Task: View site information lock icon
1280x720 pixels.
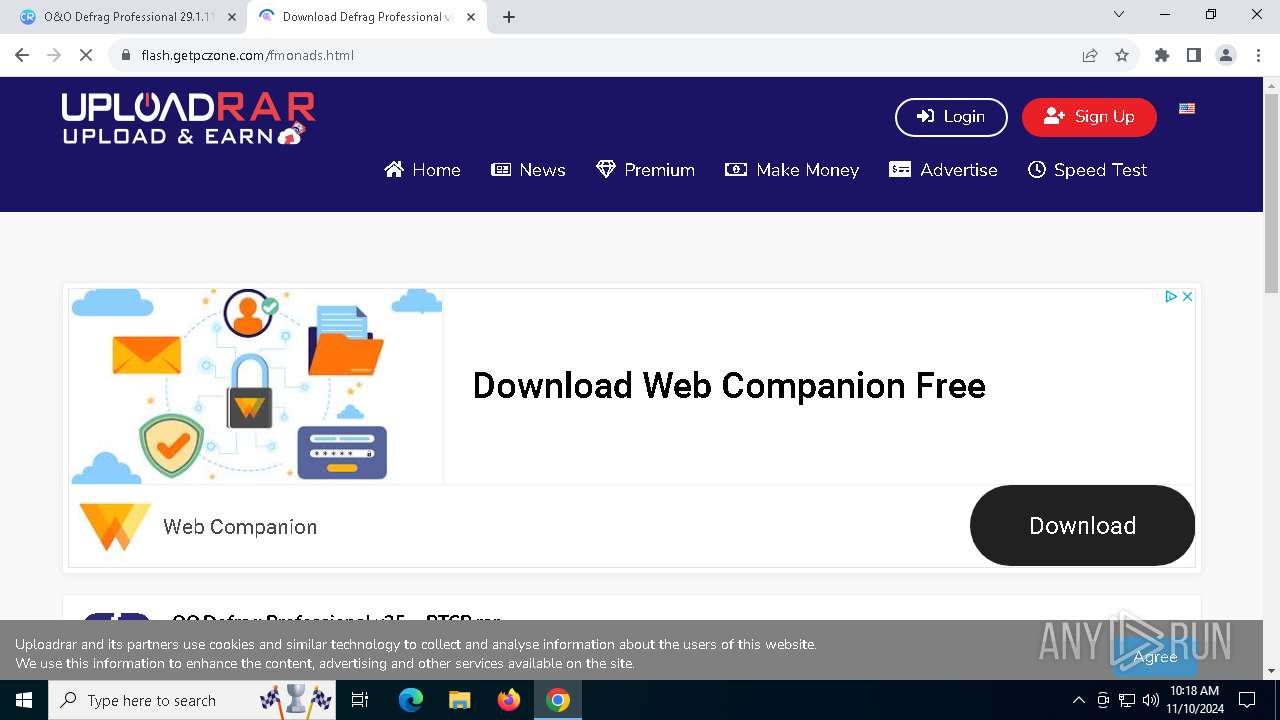Action: [x=126, y=55]
